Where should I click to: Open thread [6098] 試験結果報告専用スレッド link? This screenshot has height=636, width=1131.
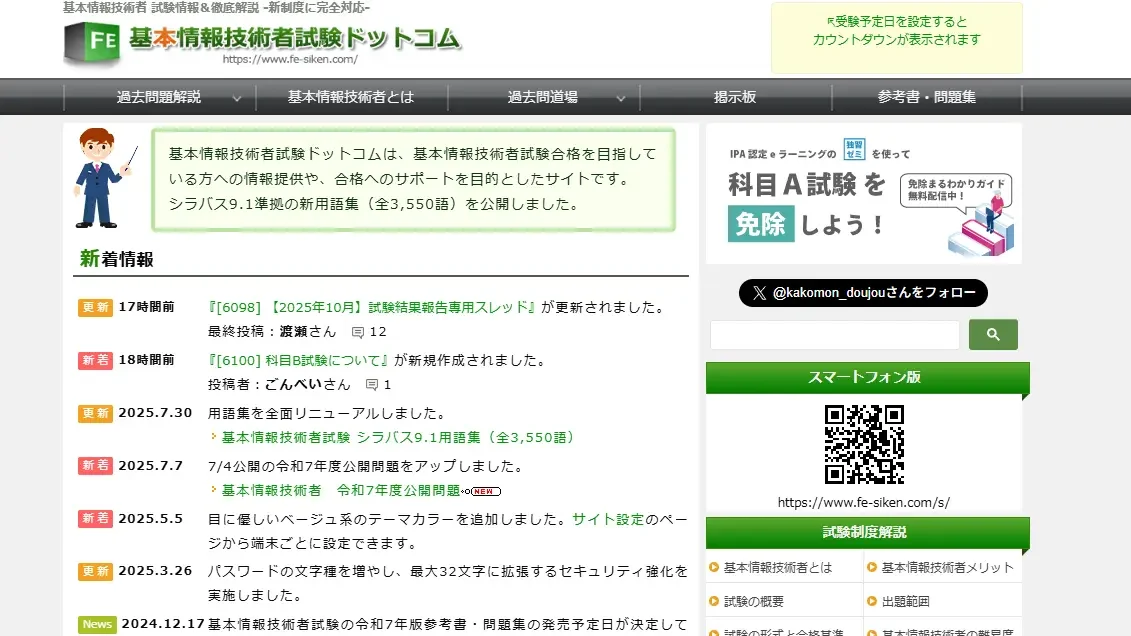372,307
